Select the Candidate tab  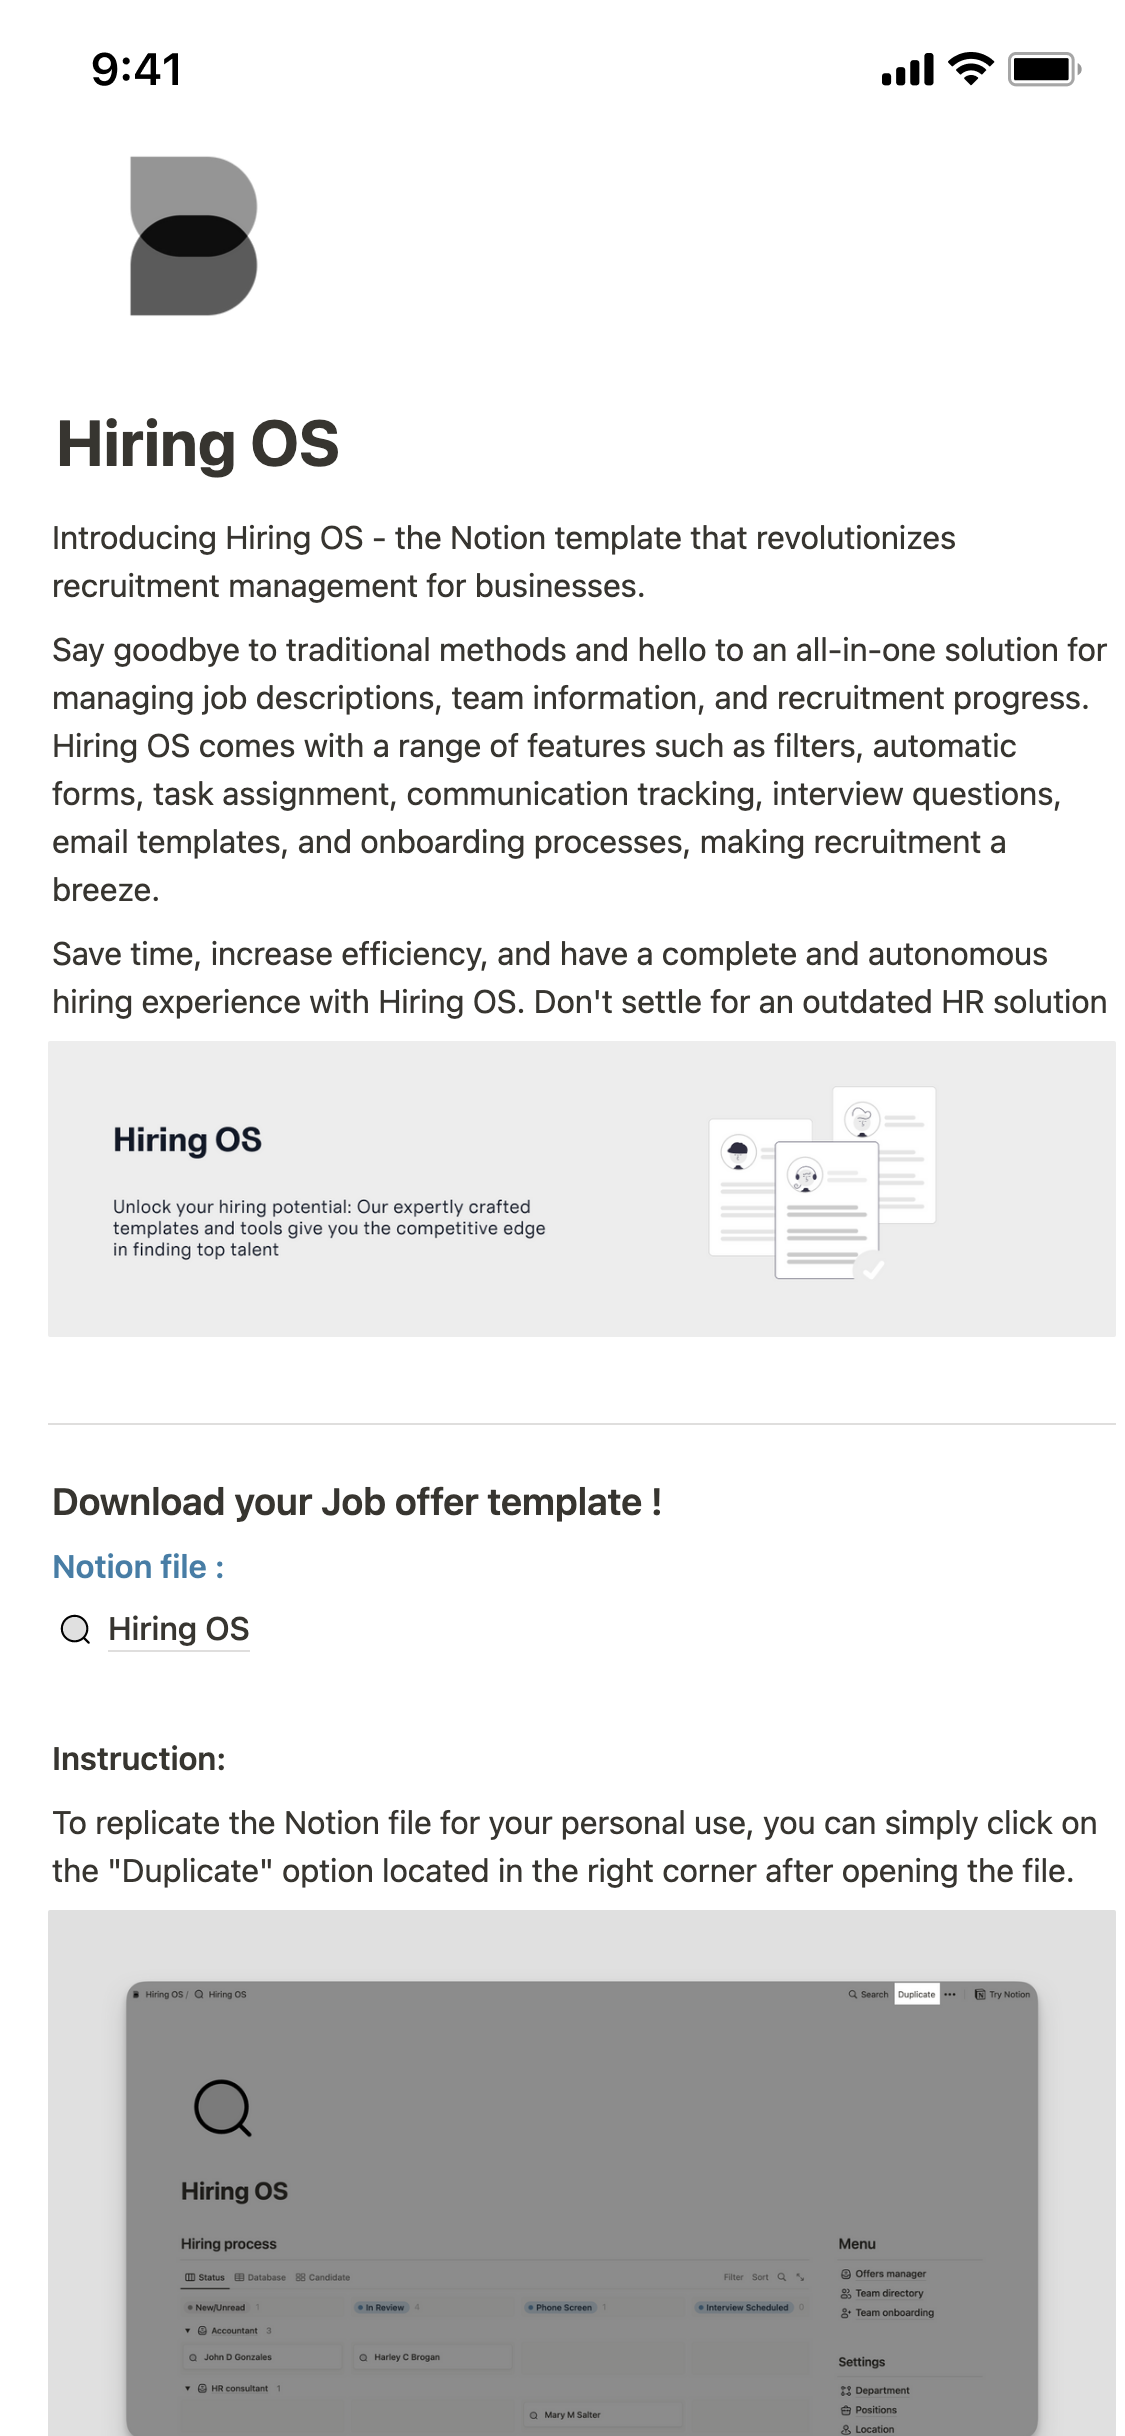coord(323,2277)
